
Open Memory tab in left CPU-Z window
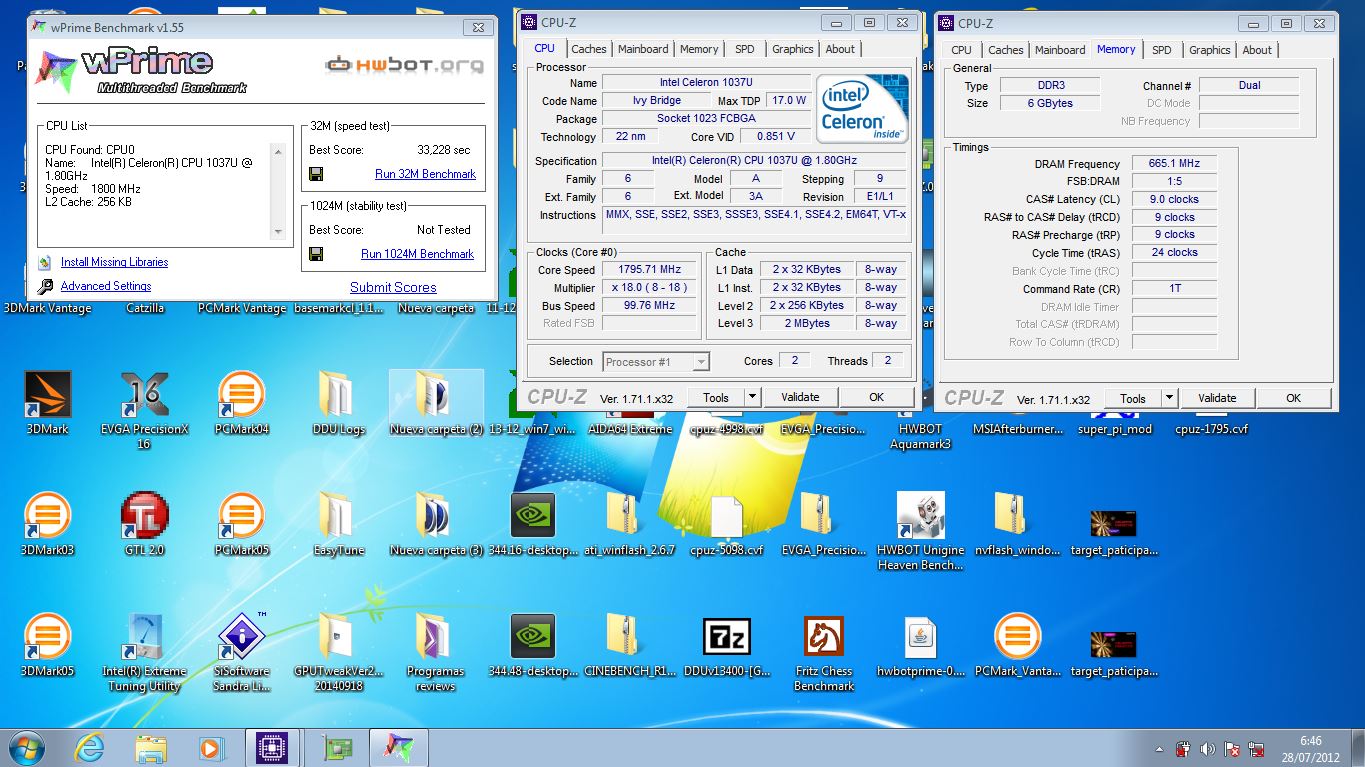click(699, 49)
